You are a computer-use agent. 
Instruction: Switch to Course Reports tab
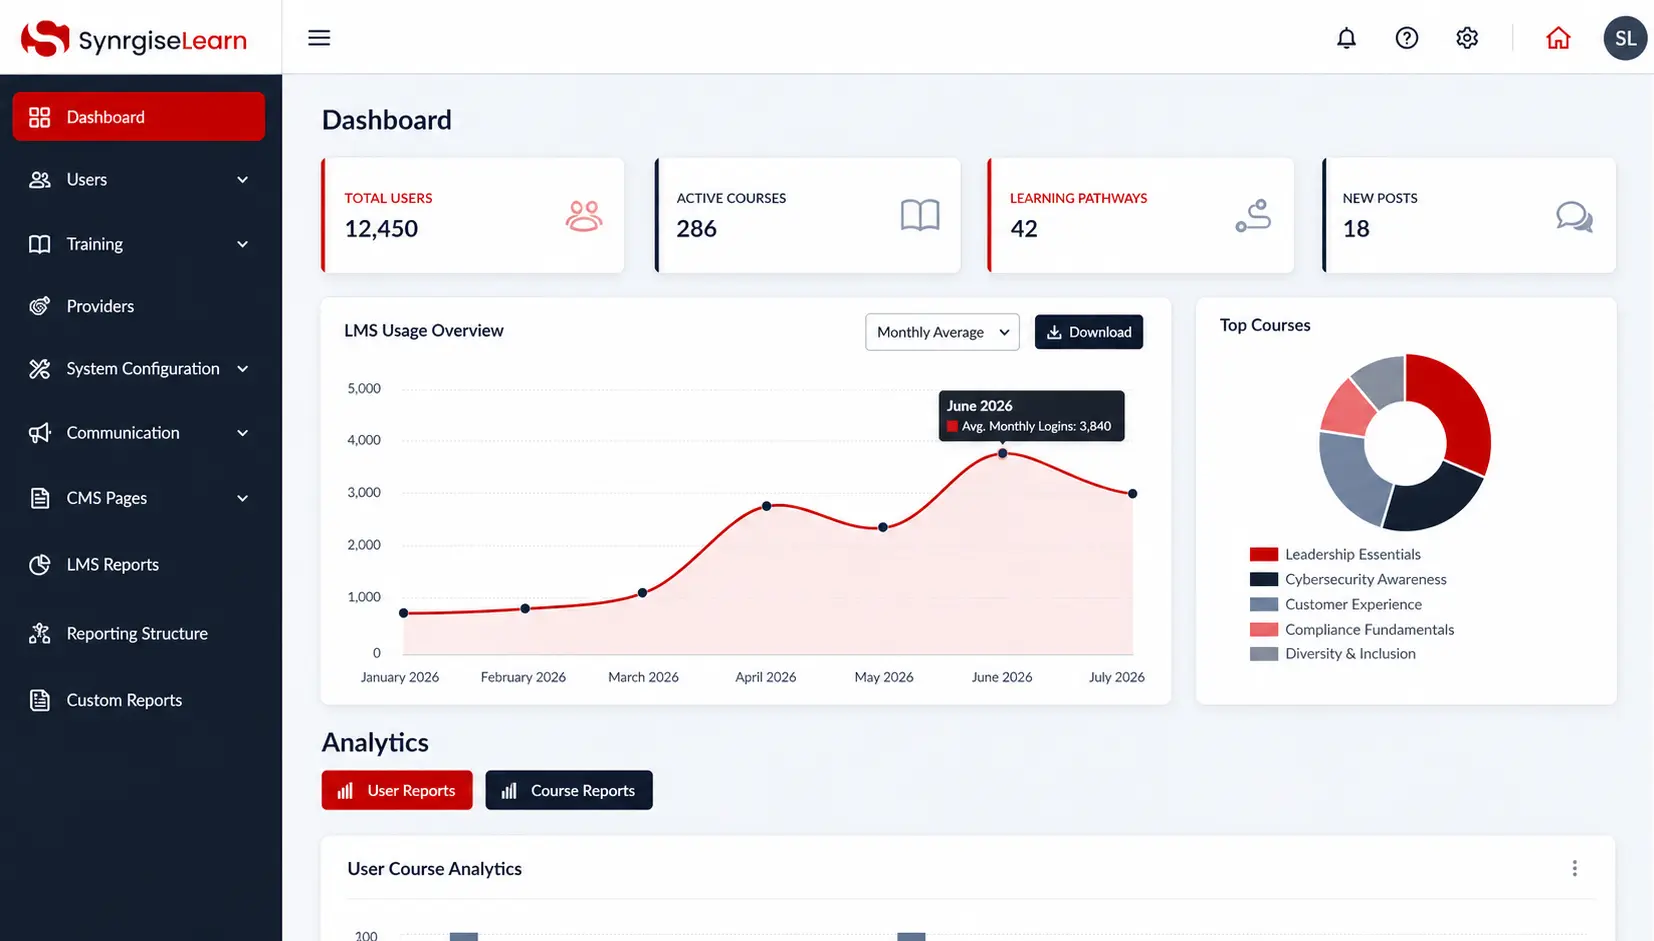click(569, 790)
